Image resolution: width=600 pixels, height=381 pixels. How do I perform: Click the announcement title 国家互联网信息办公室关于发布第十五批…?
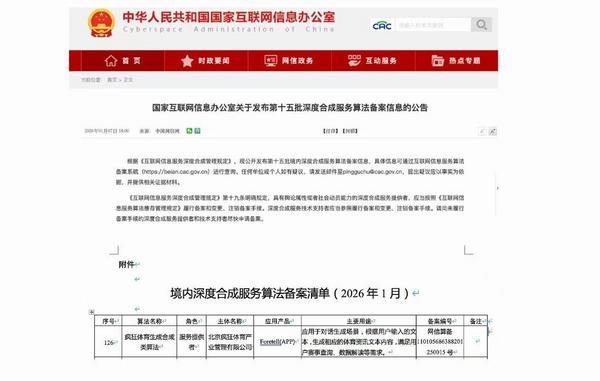pyautogui.click(x=290, y=108)
